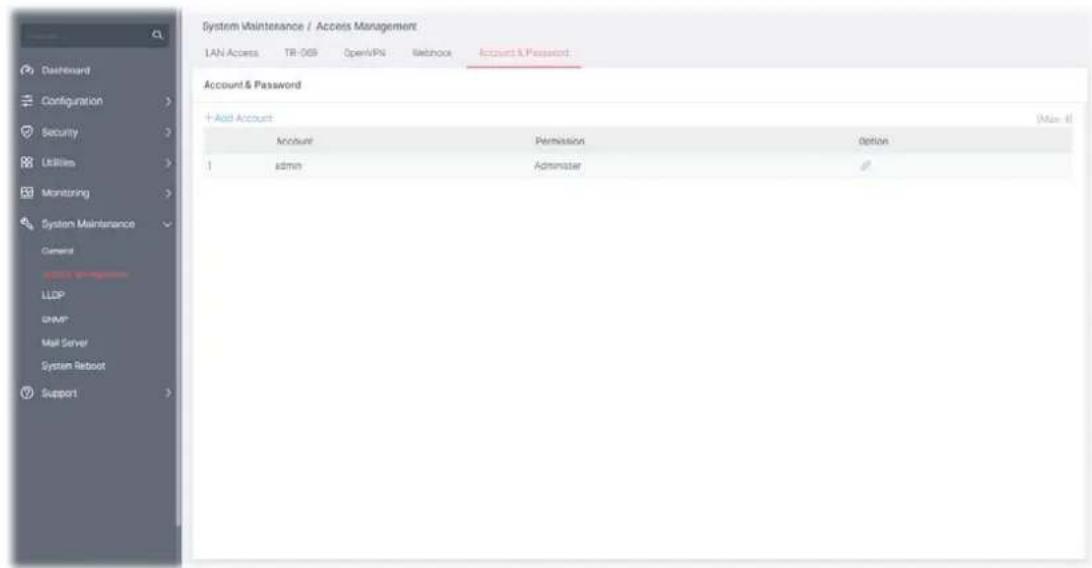
Task: Open the SNMP submenu item
Action: point(54,320)
